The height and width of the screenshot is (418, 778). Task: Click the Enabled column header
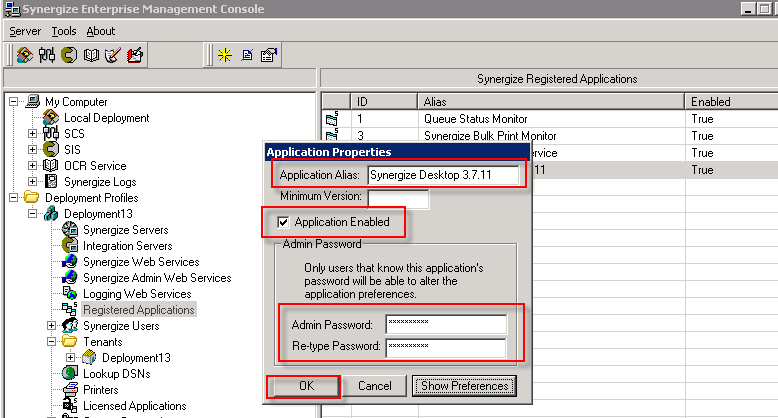pyautogui.click(x=731, y=102)
